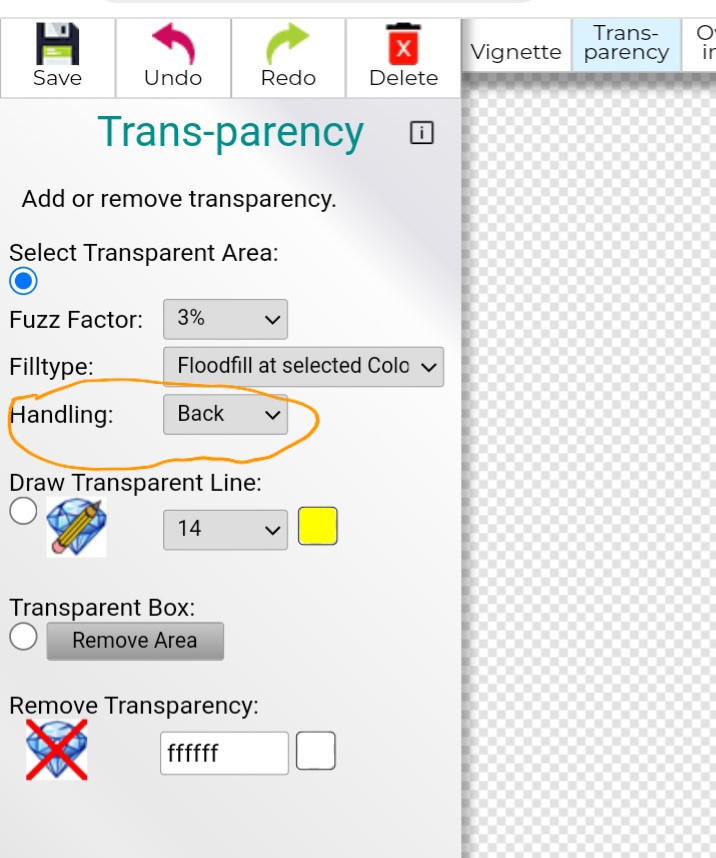The height and width of the screenshot is (858, 716).
Task: Open the Handling Back dropdown
Action: pyautogui.click(x=225, y=414)
